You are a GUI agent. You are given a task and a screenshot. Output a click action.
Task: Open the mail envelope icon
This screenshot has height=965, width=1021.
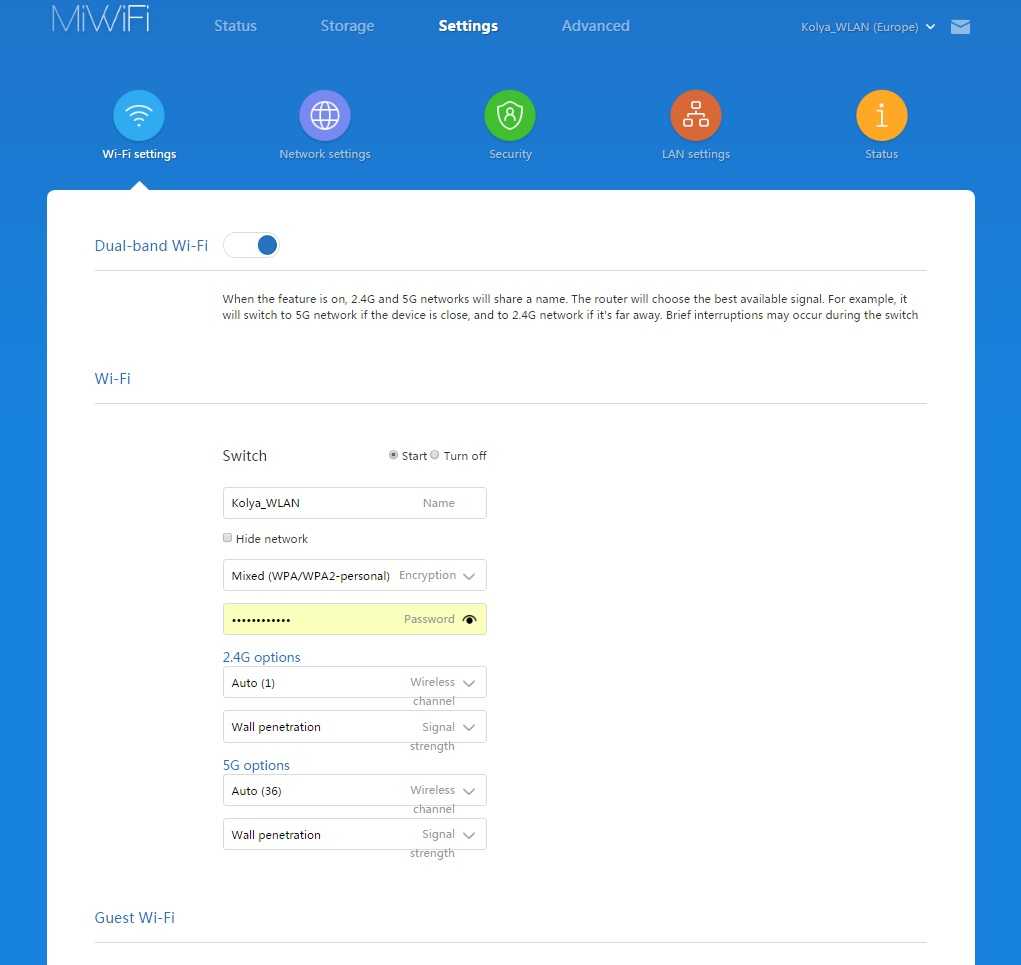click(x=960, y=27)
